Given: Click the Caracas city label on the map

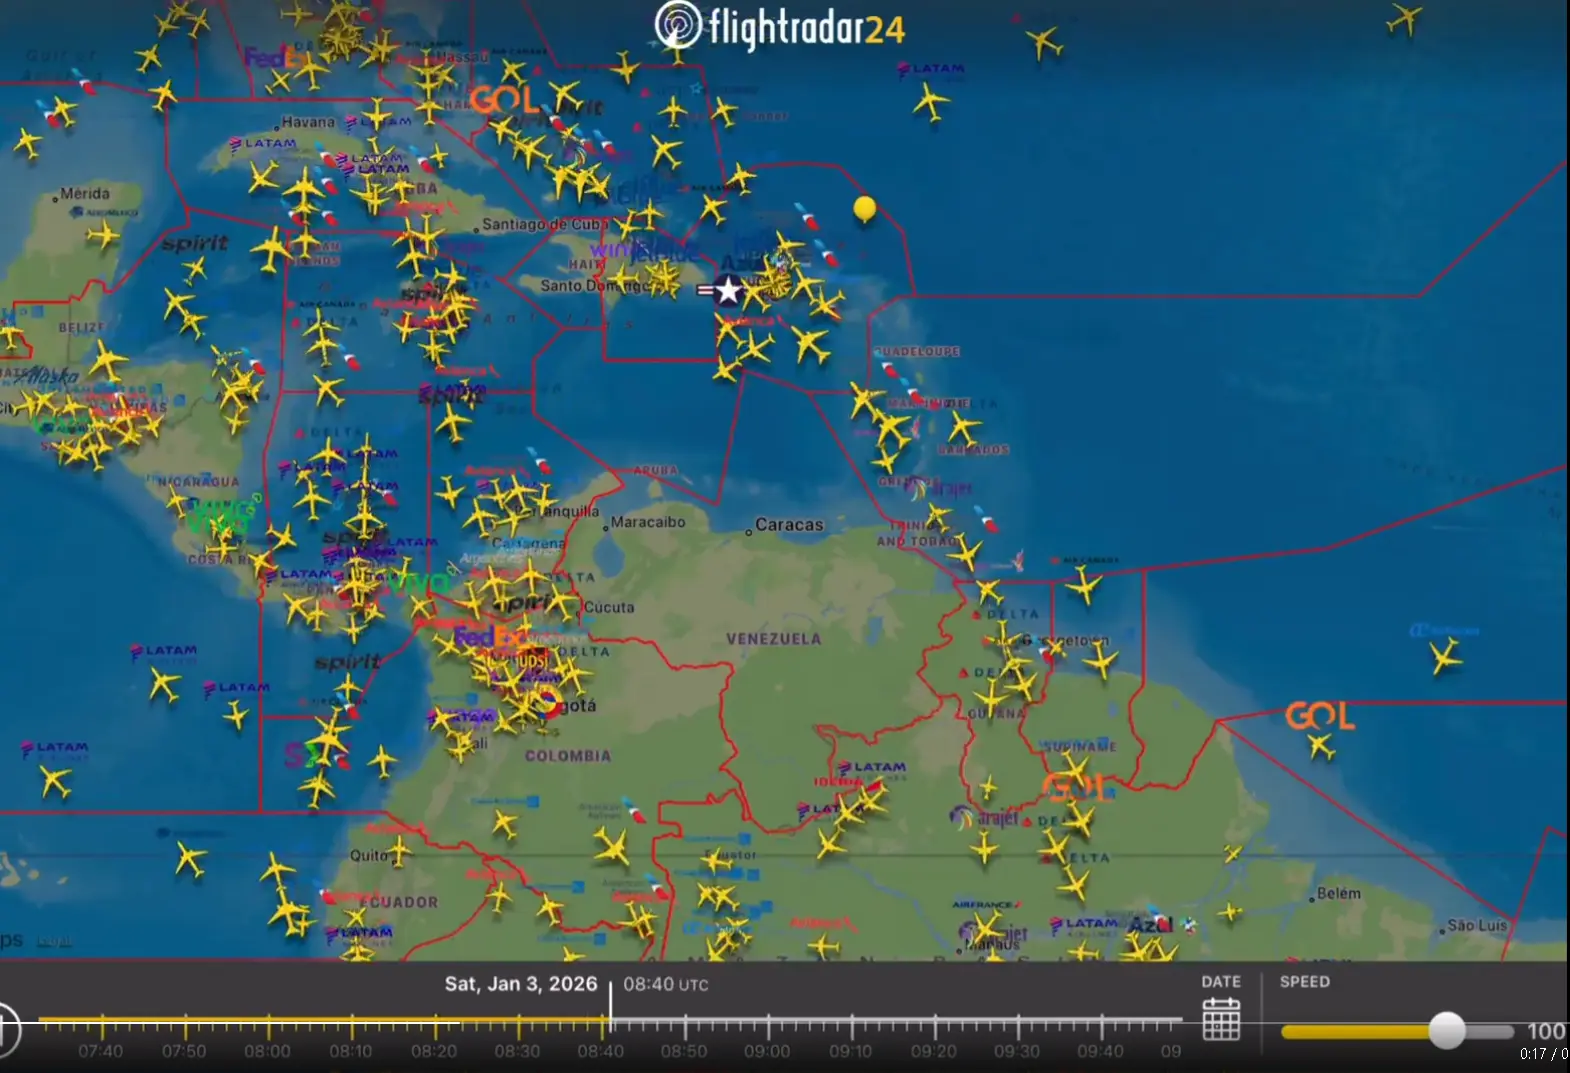Looking at the screenshot, I should coord(788,525).
